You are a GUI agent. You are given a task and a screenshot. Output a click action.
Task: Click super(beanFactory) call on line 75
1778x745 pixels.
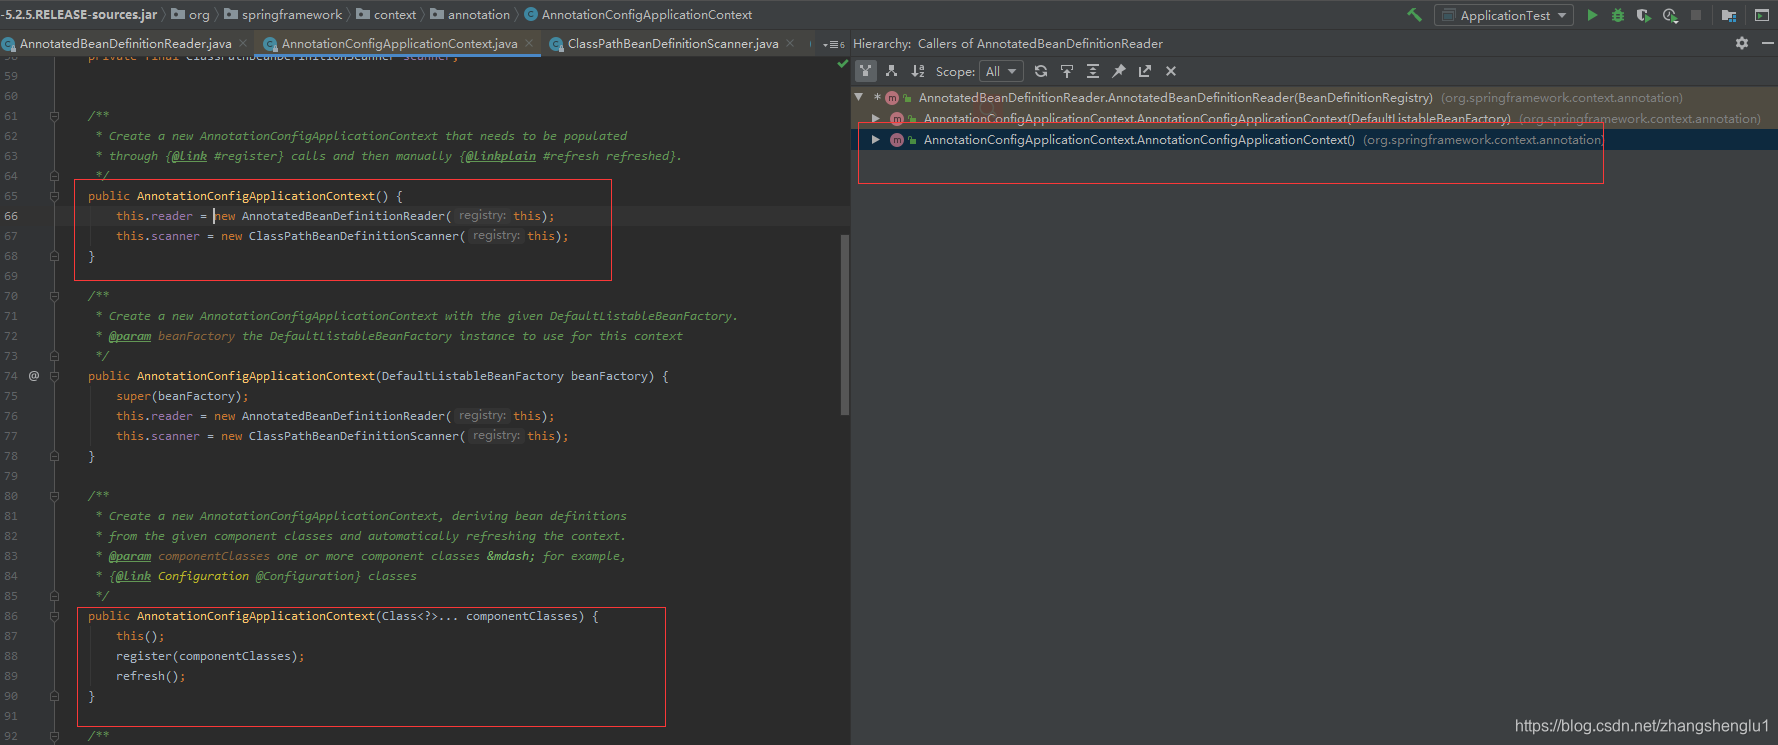182,396
